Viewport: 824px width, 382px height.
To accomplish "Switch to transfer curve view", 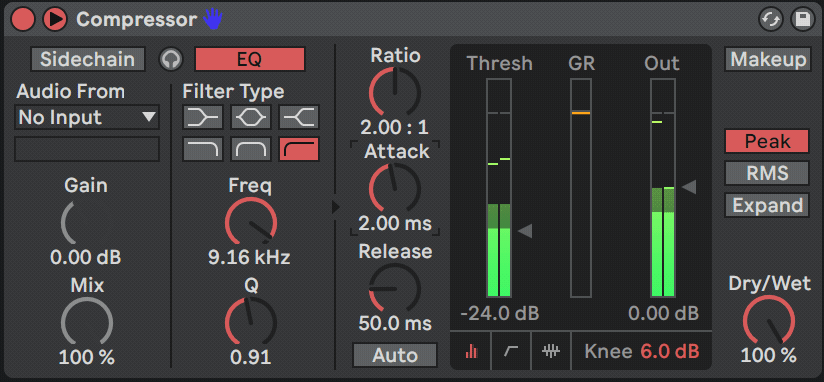I will pyautogui.click(x=511, y=351).
